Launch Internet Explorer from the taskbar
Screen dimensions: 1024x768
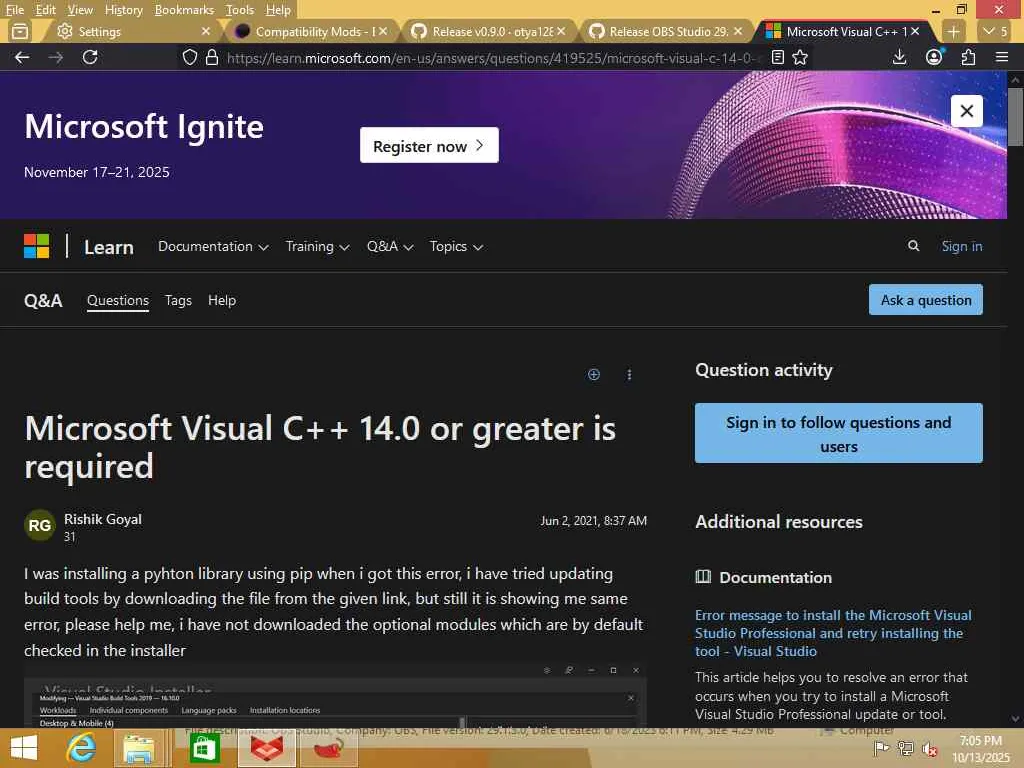click(x=82, y=748)
